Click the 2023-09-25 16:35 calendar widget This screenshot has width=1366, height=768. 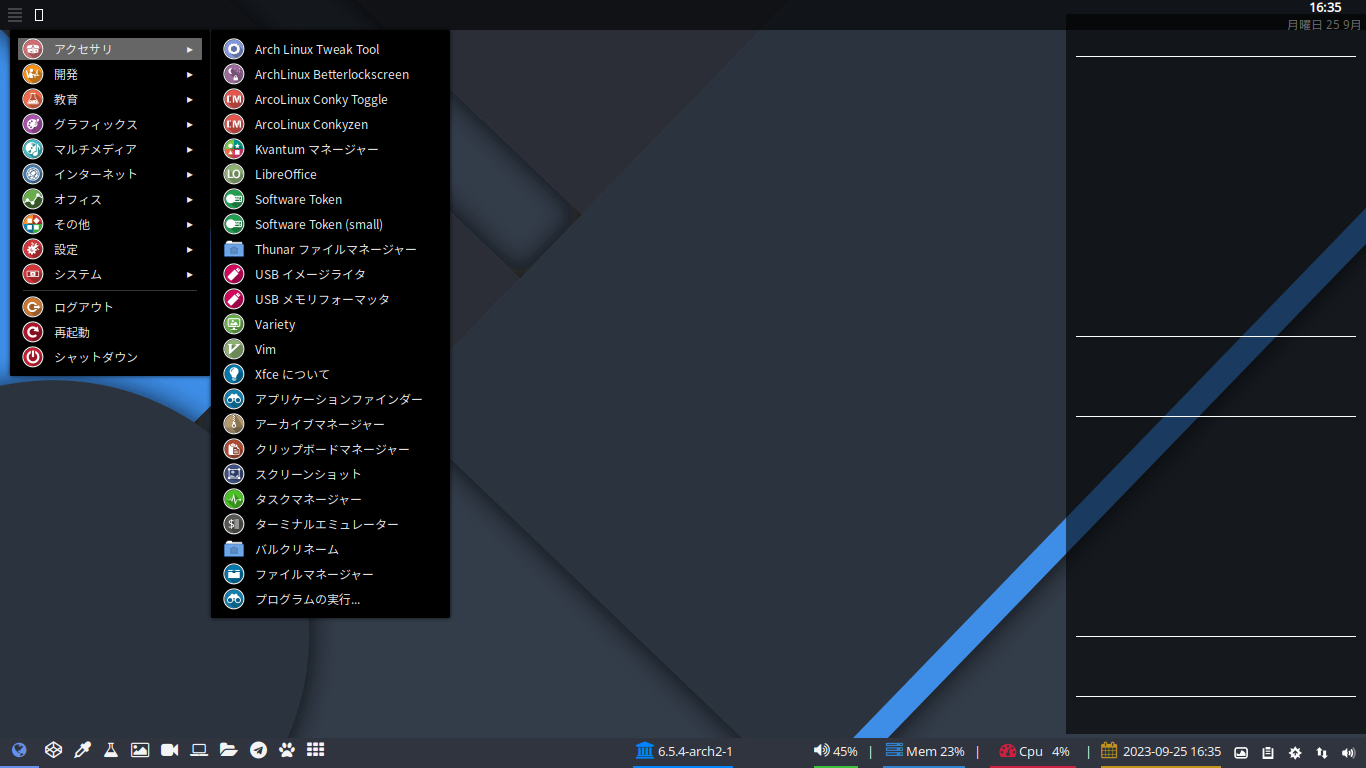(x=1161, y=751)
